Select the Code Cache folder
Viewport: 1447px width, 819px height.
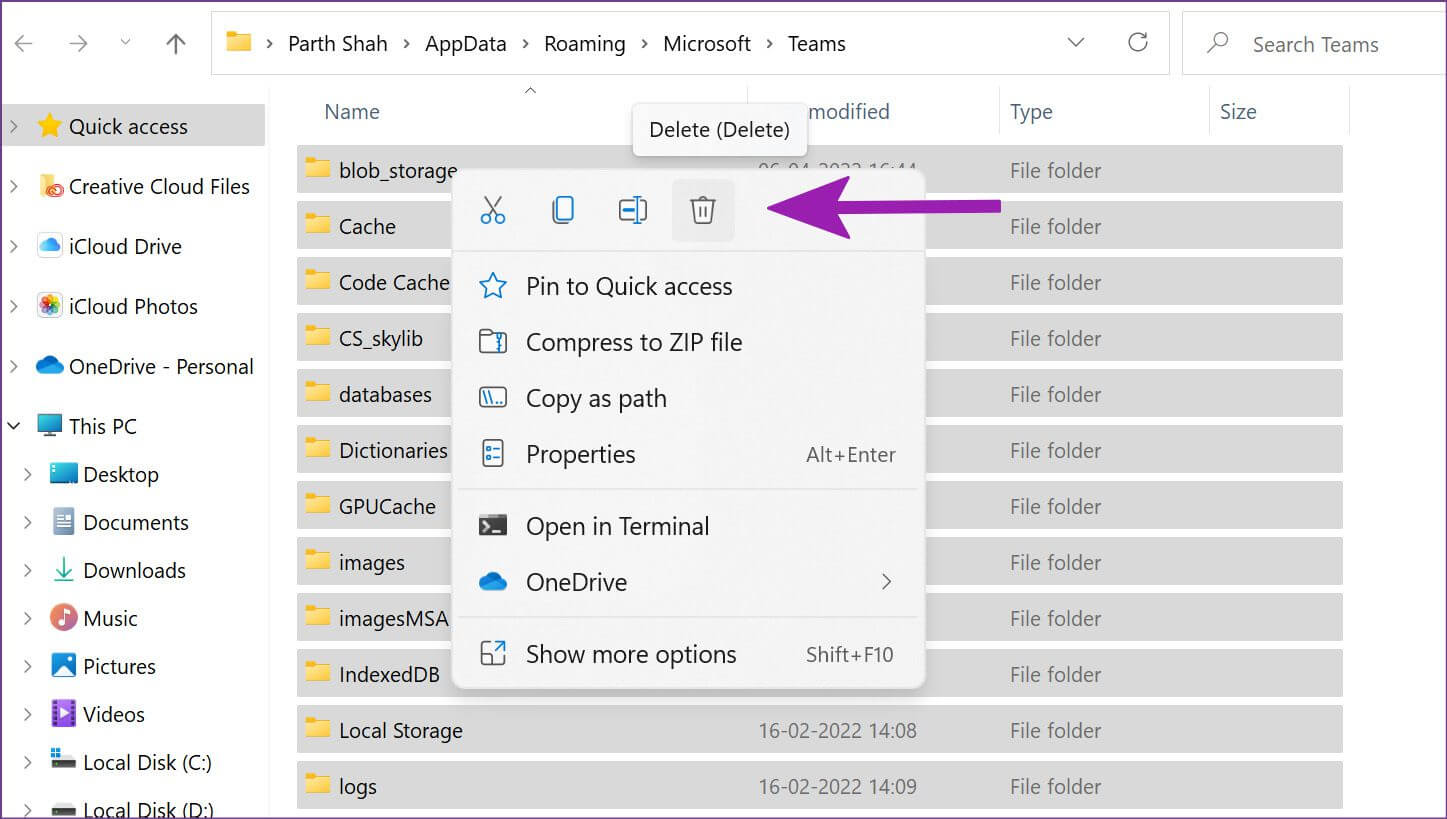pos(375,282)
